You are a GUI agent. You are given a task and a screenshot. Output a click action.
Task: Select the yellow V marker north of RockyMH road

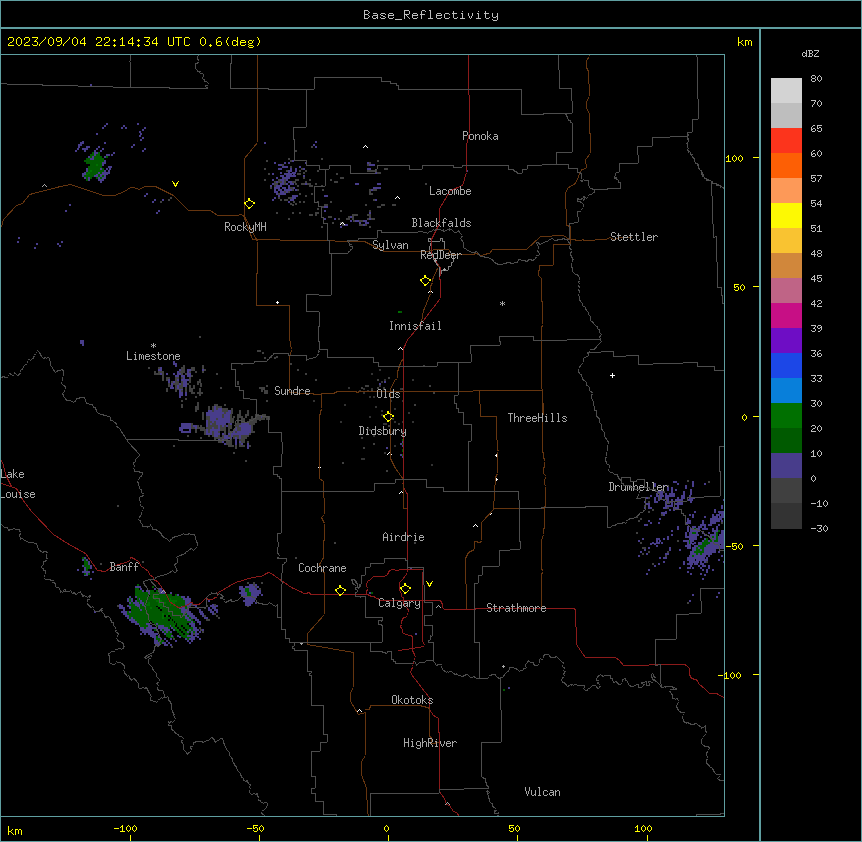point(175,184)
